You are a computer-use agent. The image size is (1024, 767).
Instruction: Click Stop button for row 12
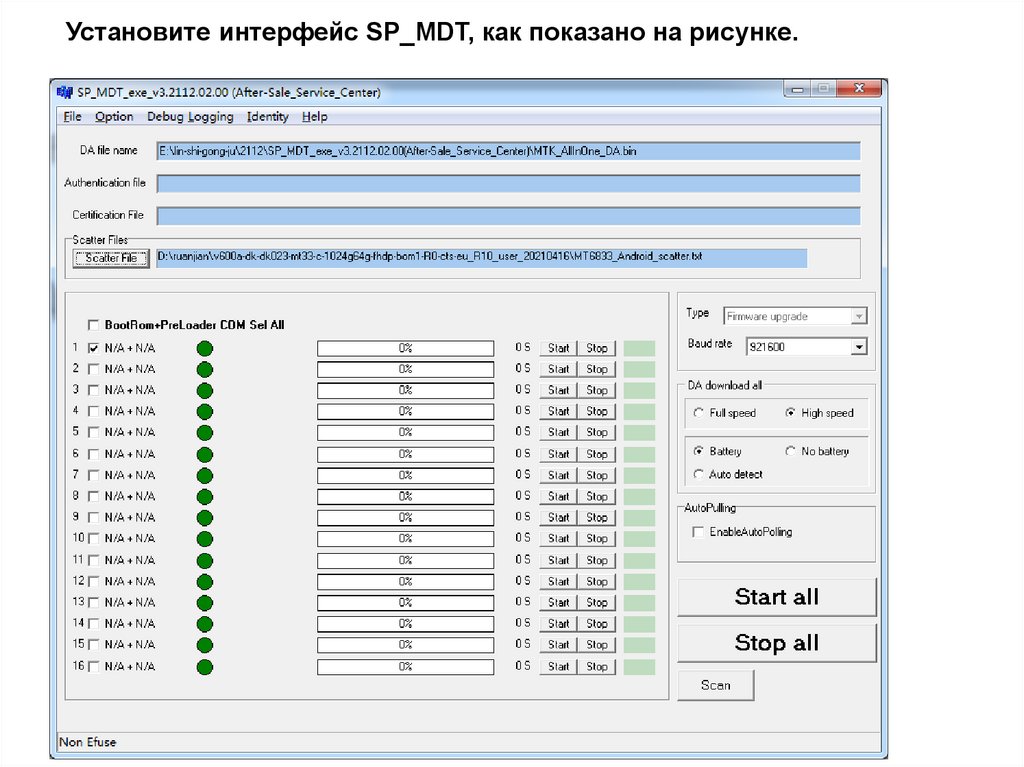tap(596, 581)
